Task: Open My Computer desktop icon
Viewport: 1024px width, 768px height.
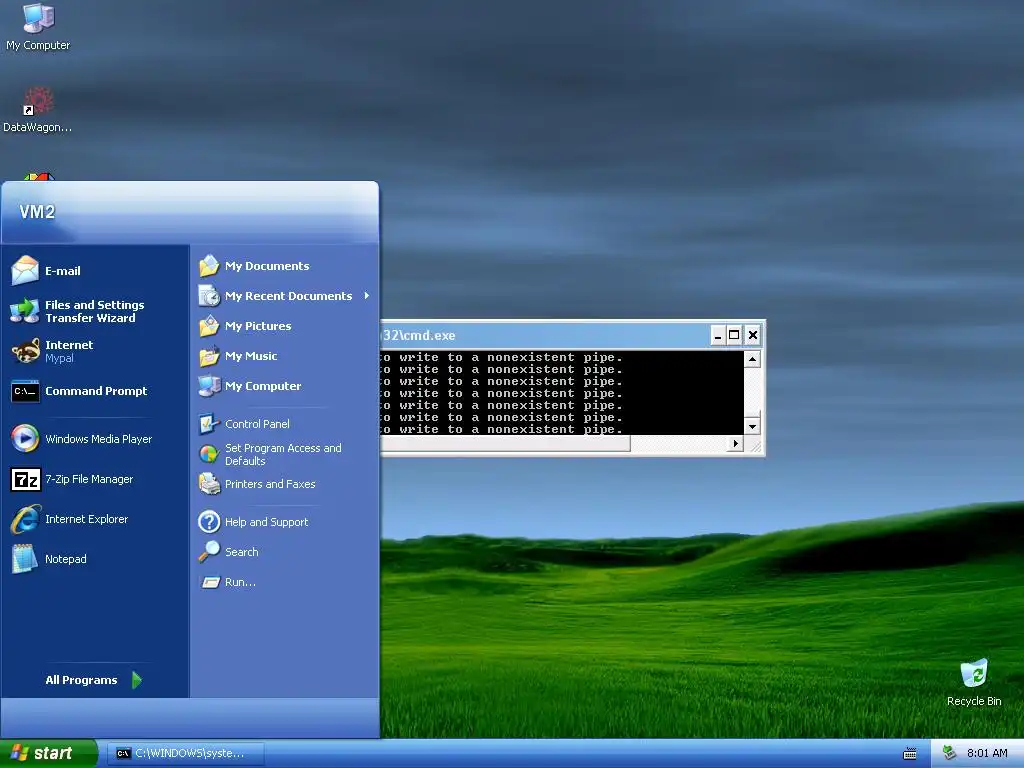Action: 39,18
